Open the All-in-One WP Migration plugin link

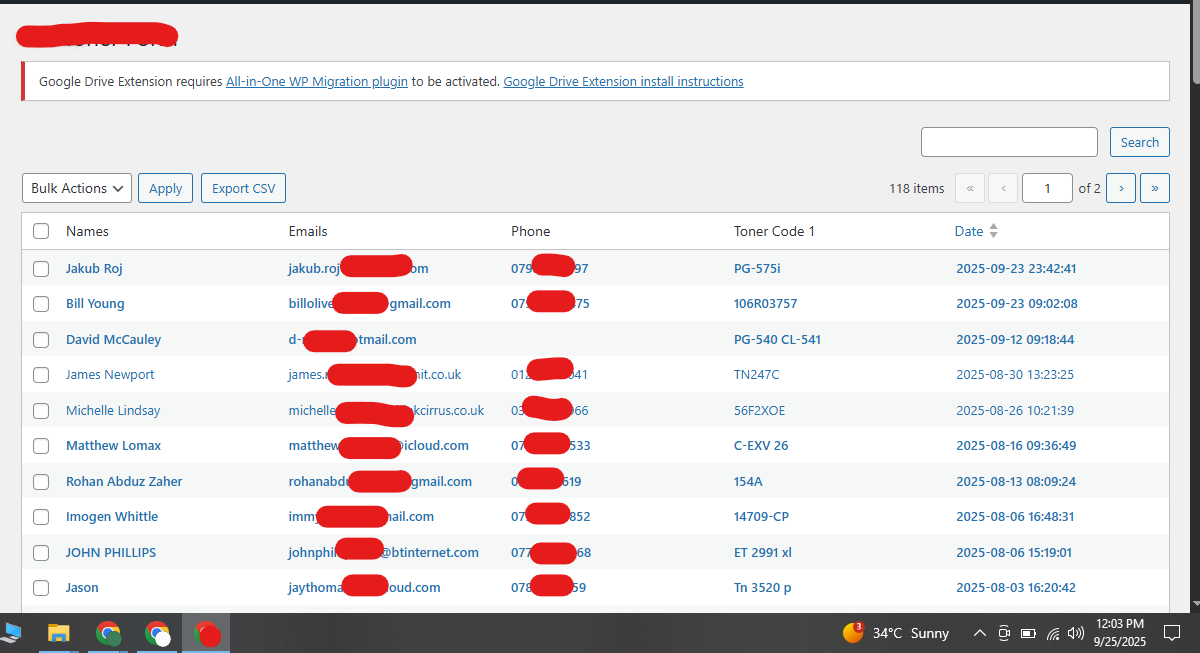point(316,82)
